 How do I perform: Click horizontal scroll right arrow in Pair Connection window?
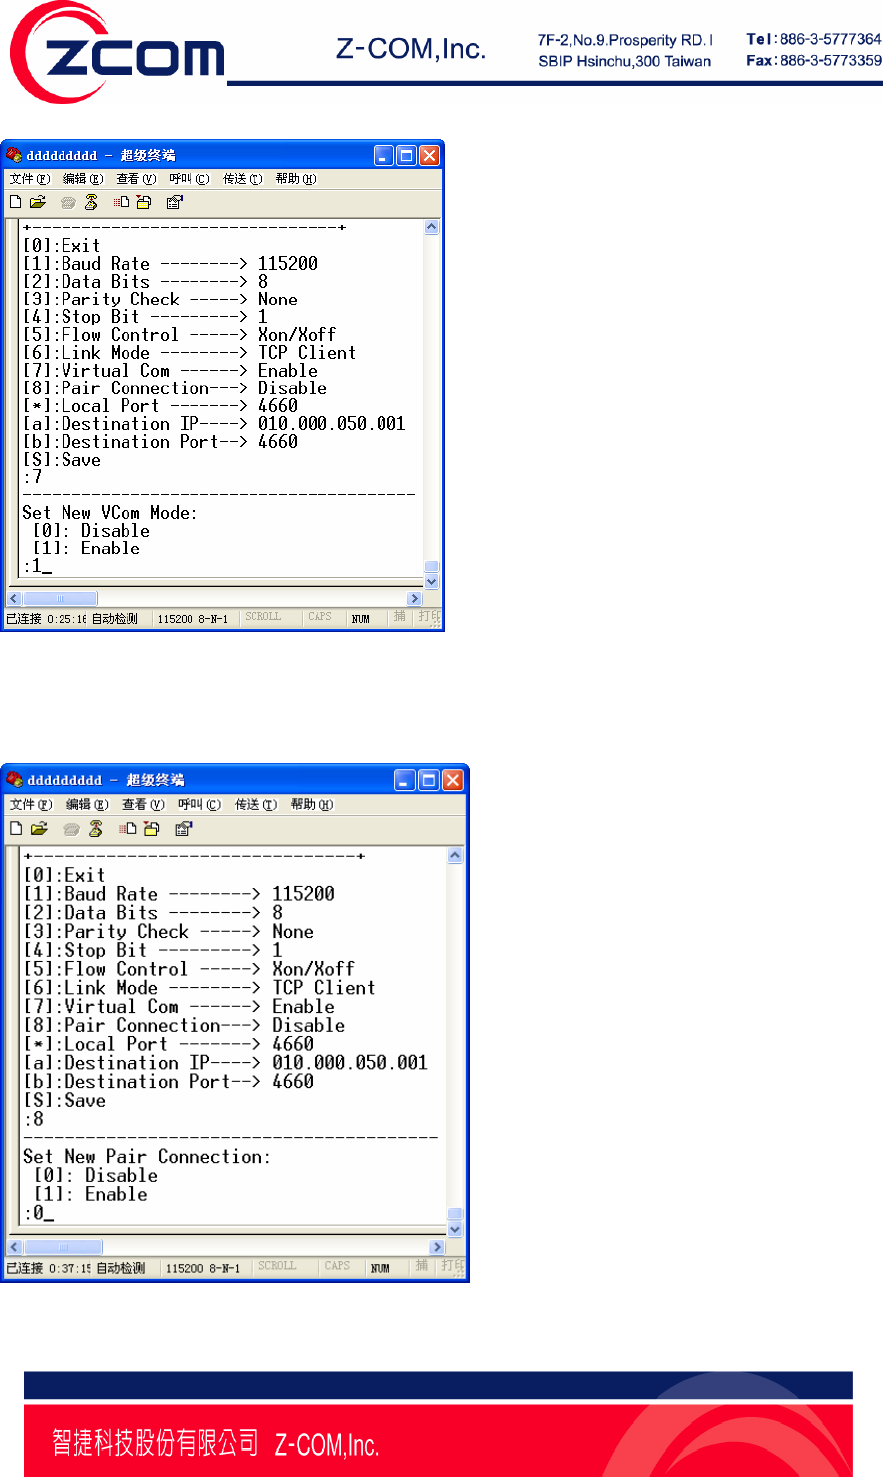[437, 1247]
